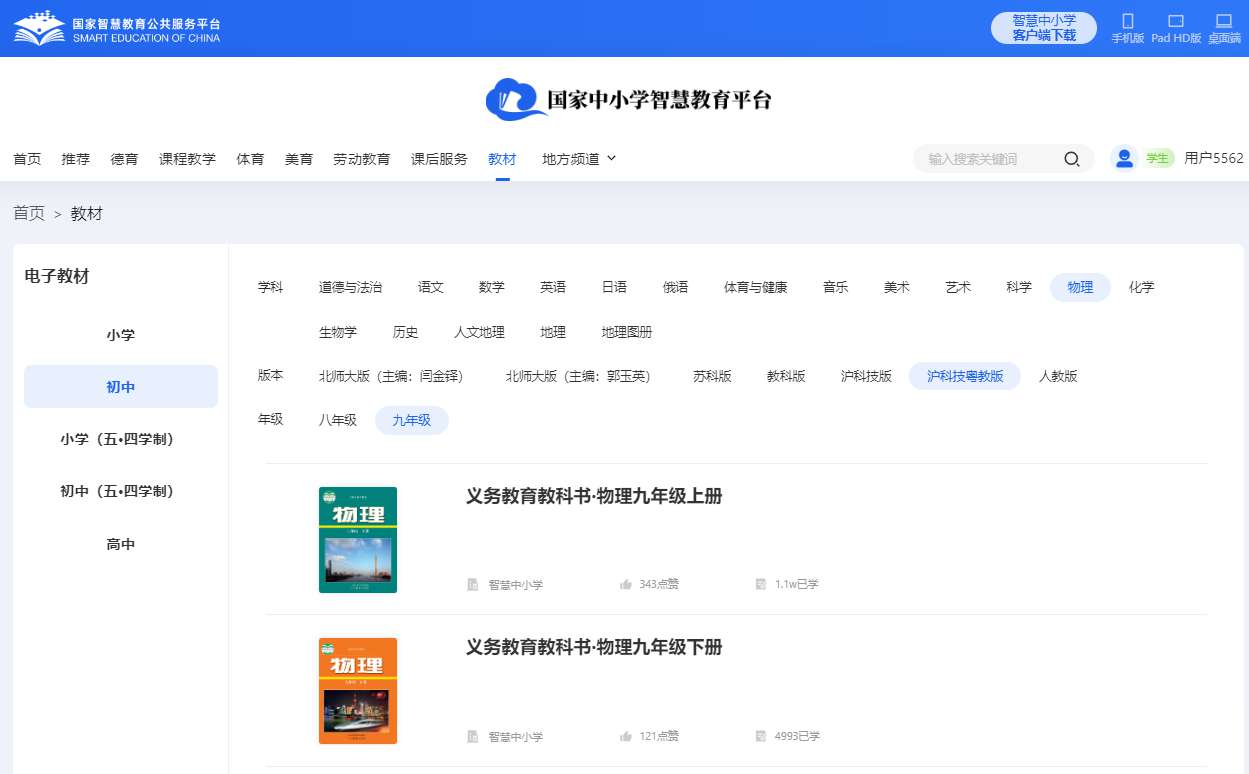Choose subject 俄语
The image size is (1249, 774).
pos(675,287)
